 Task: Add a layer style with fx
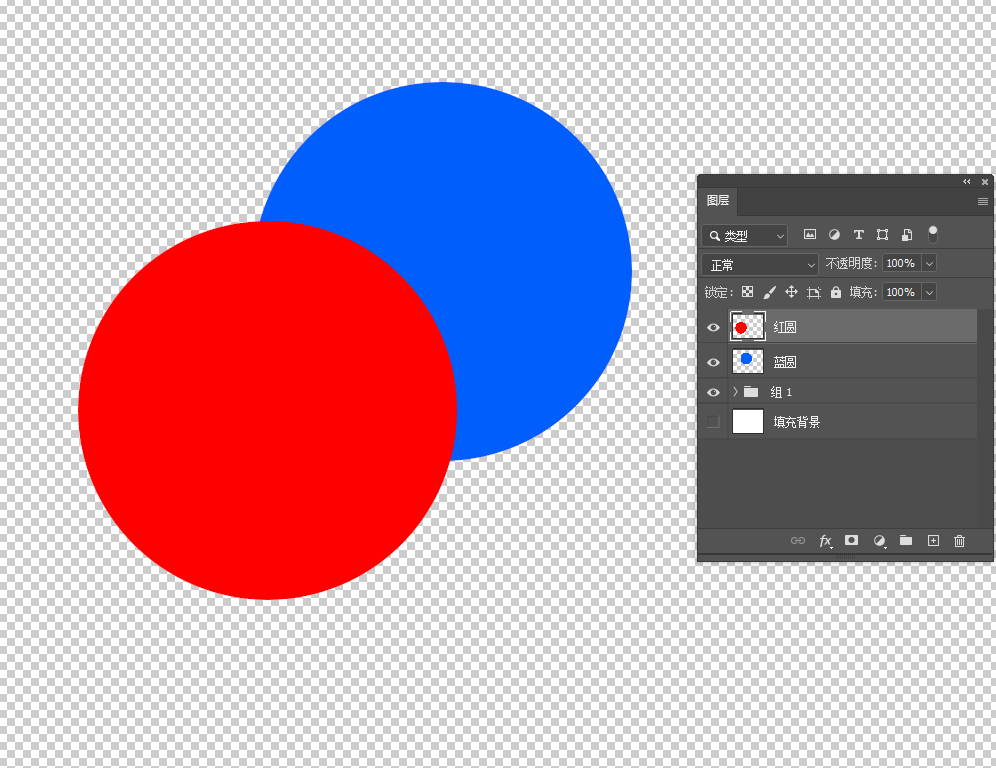[x=825, y=541]
